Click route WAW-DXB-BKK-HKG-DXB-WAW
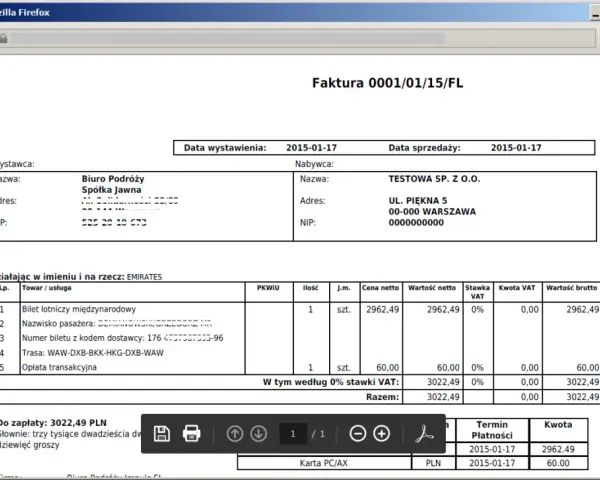600x480 pixels. (x=105, y=353)
